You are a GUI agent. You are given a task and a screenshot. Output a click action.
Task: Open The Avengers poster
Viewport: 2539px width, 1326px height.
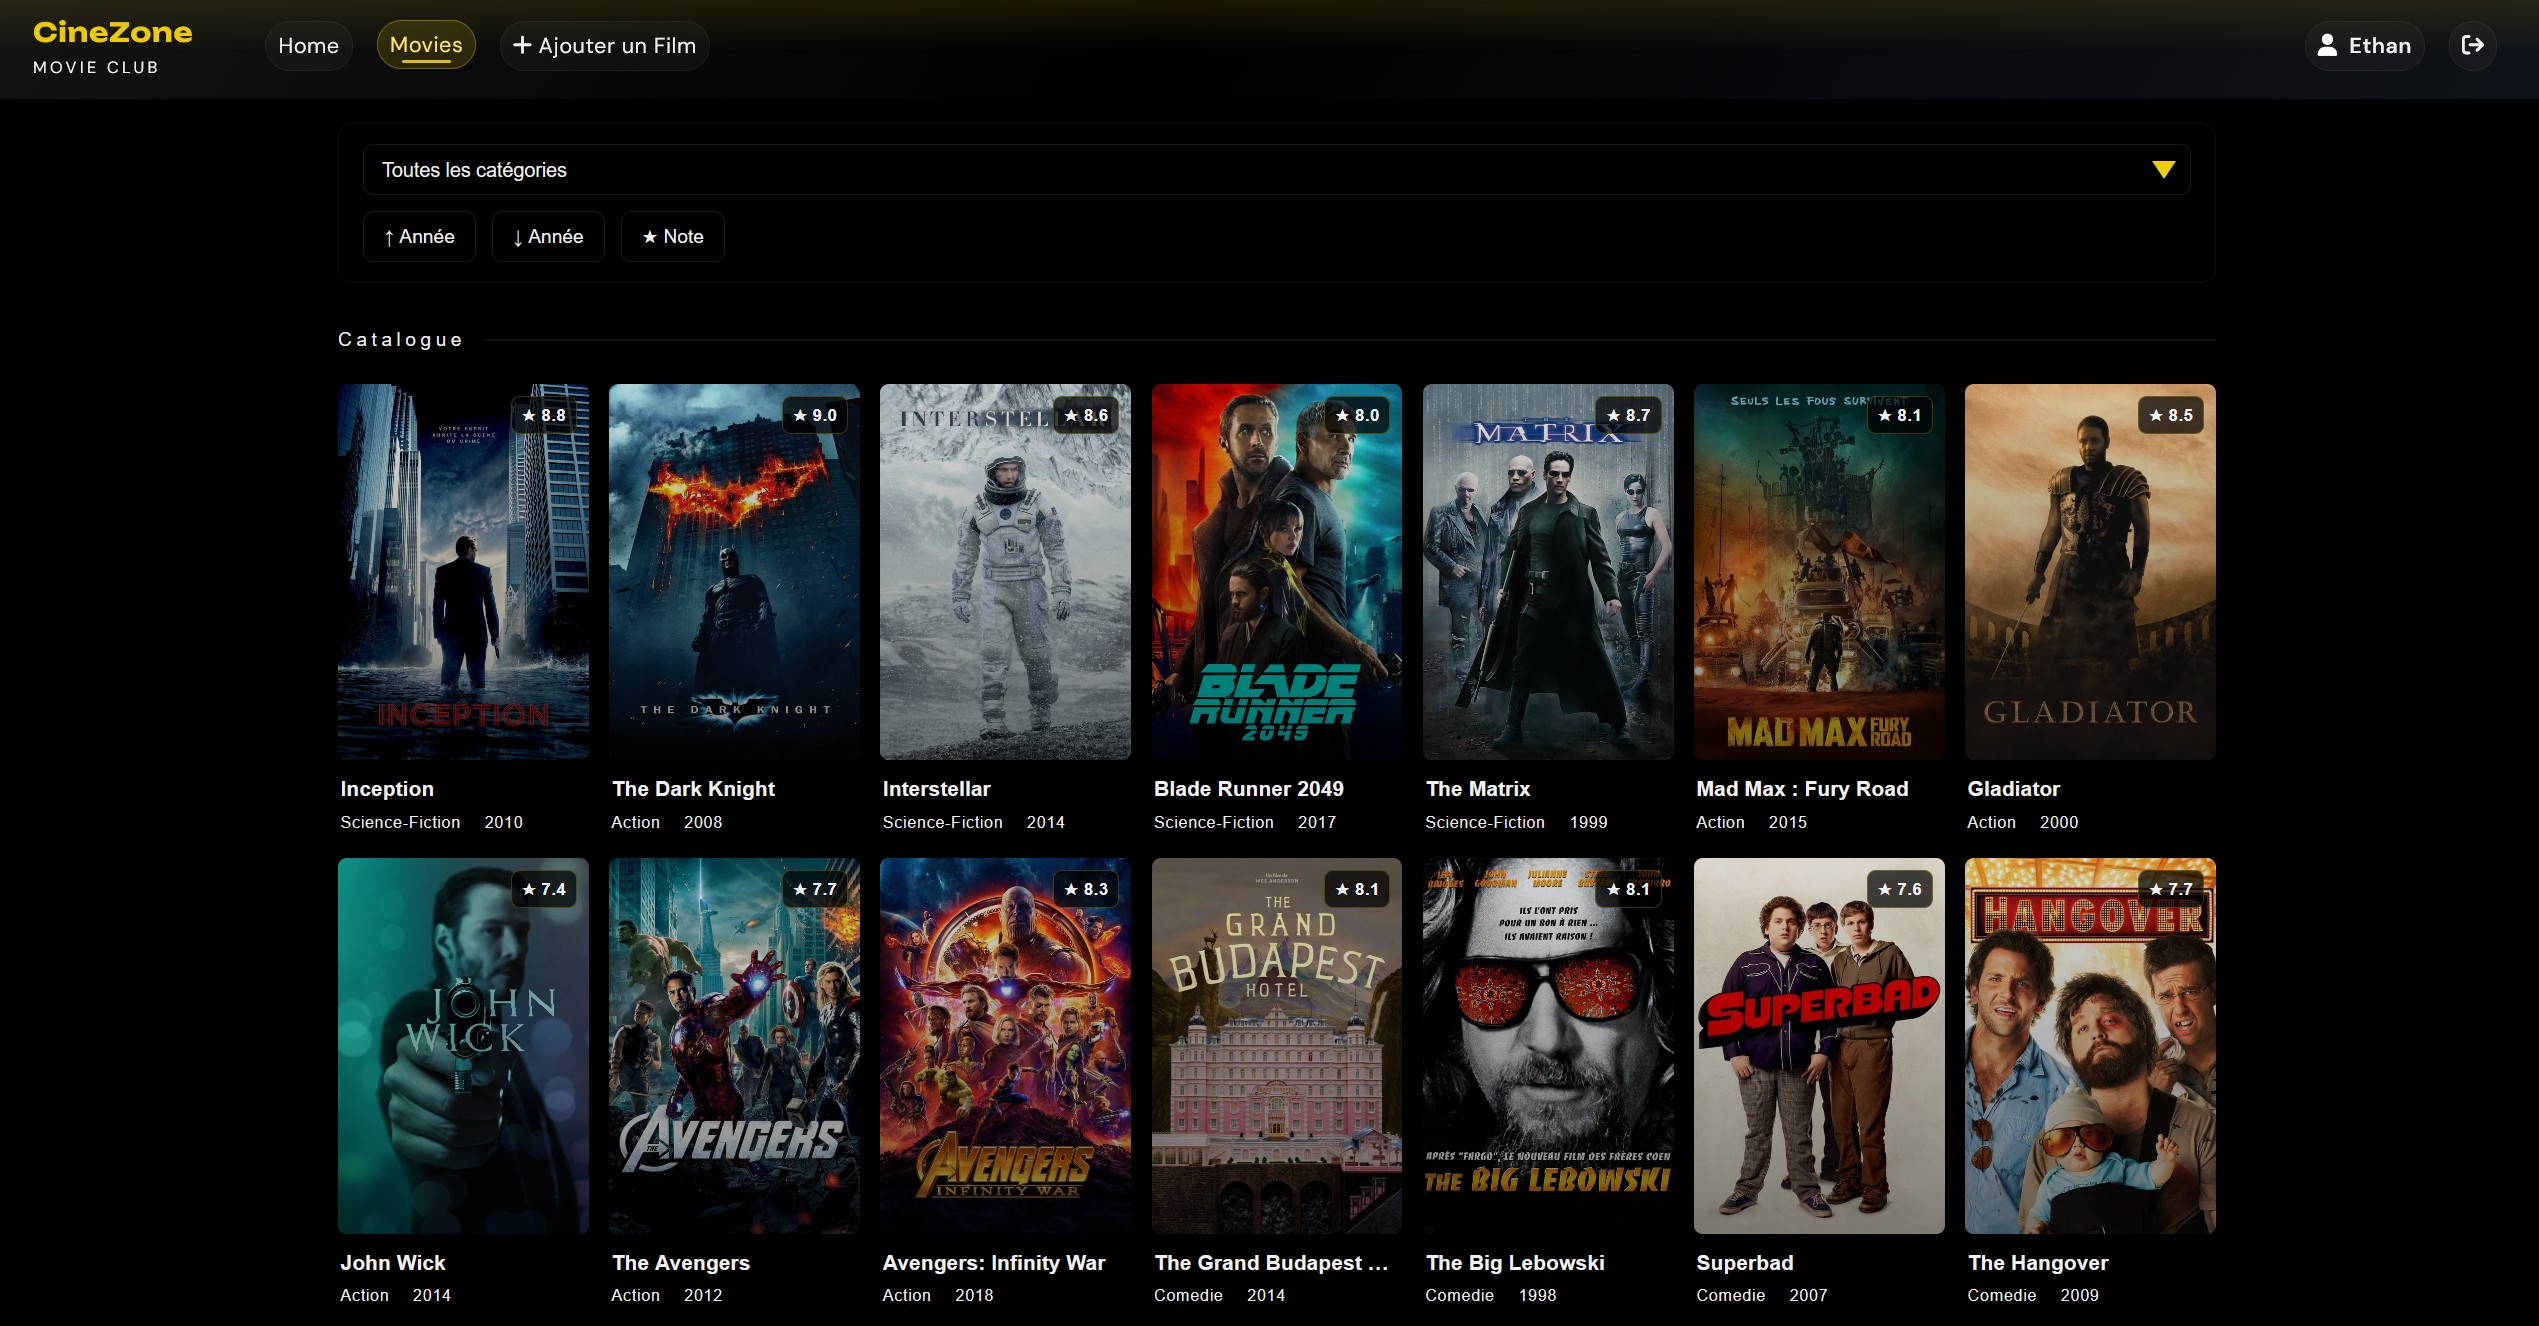pos(734,1046)
